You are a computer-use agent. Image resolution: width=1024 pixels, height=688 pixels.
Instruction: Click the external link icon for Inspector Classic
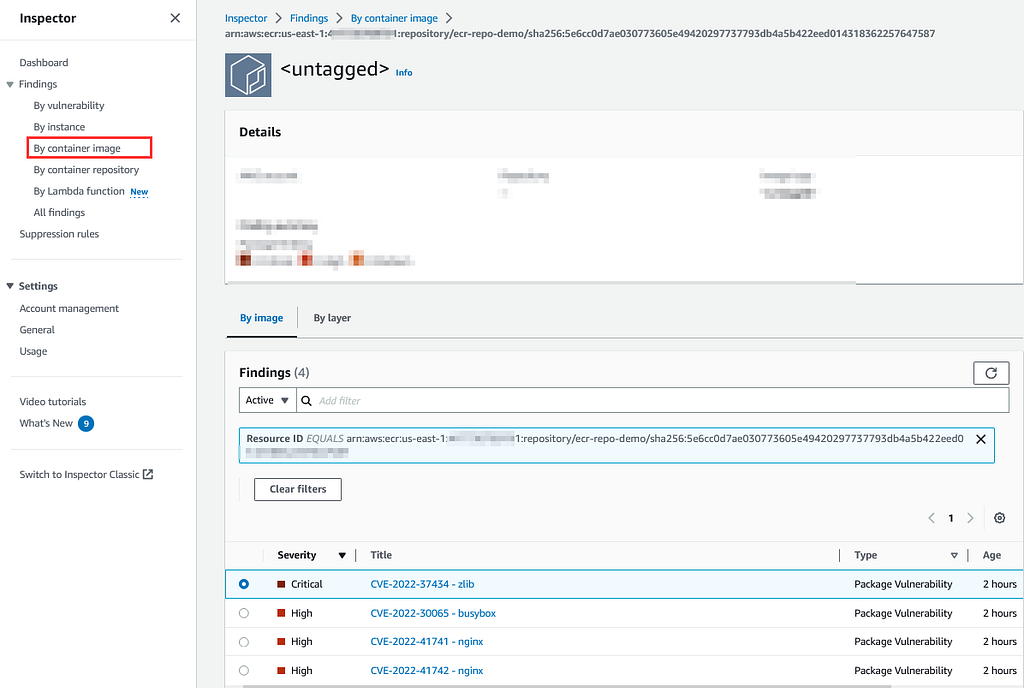tap(148, 475)
